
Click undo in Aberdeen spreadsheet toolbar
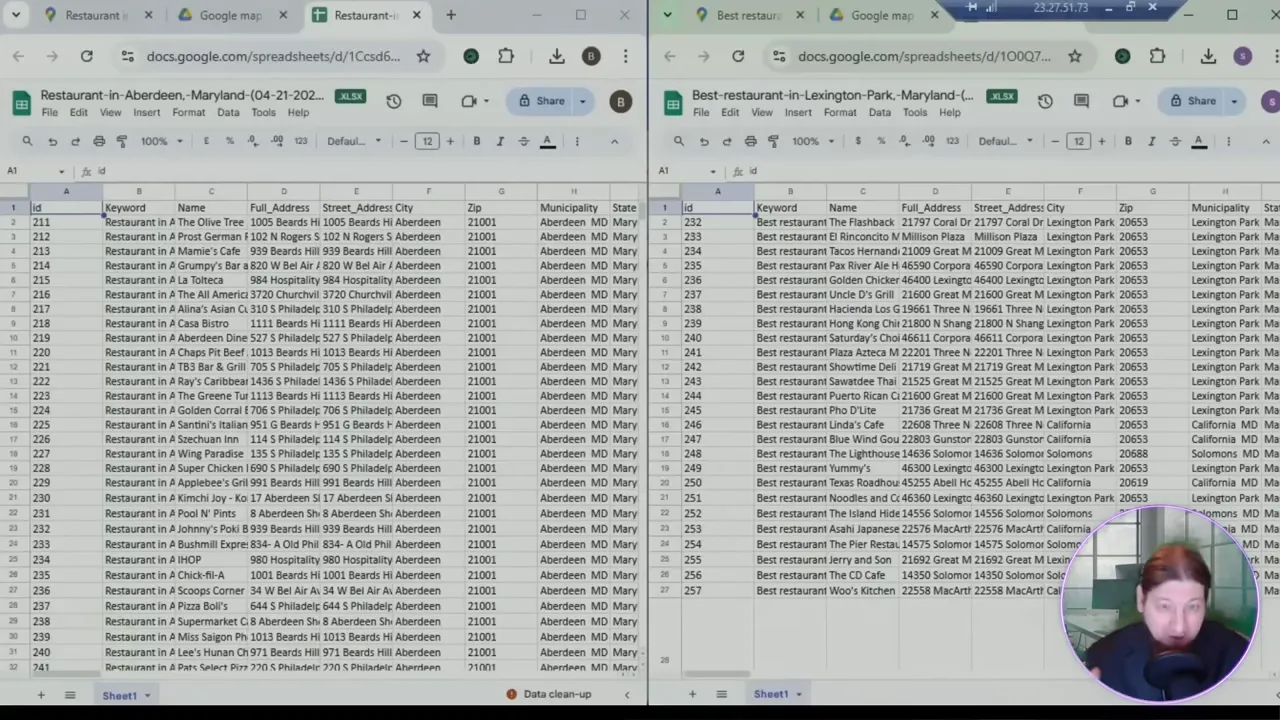click(52, 141)
